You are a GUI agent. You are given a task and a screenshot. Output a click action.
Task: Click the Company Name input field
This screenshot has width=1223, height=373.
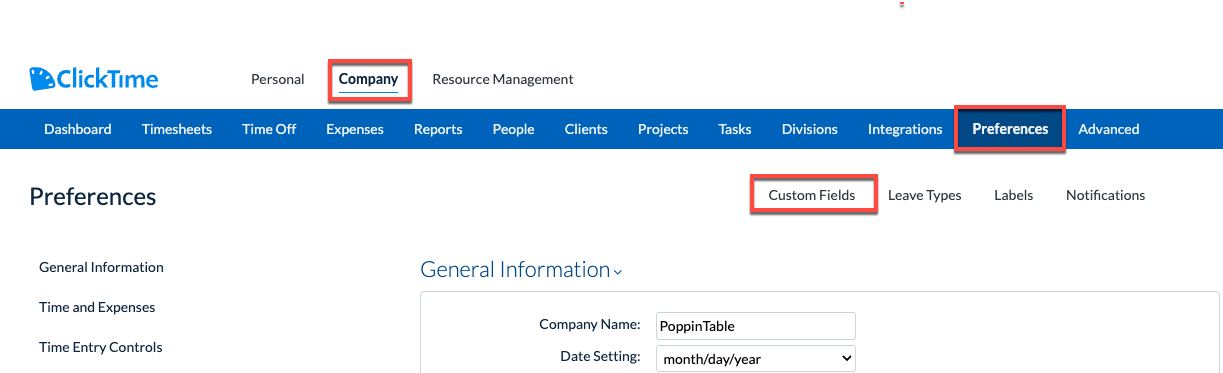[x=756, y=325]
